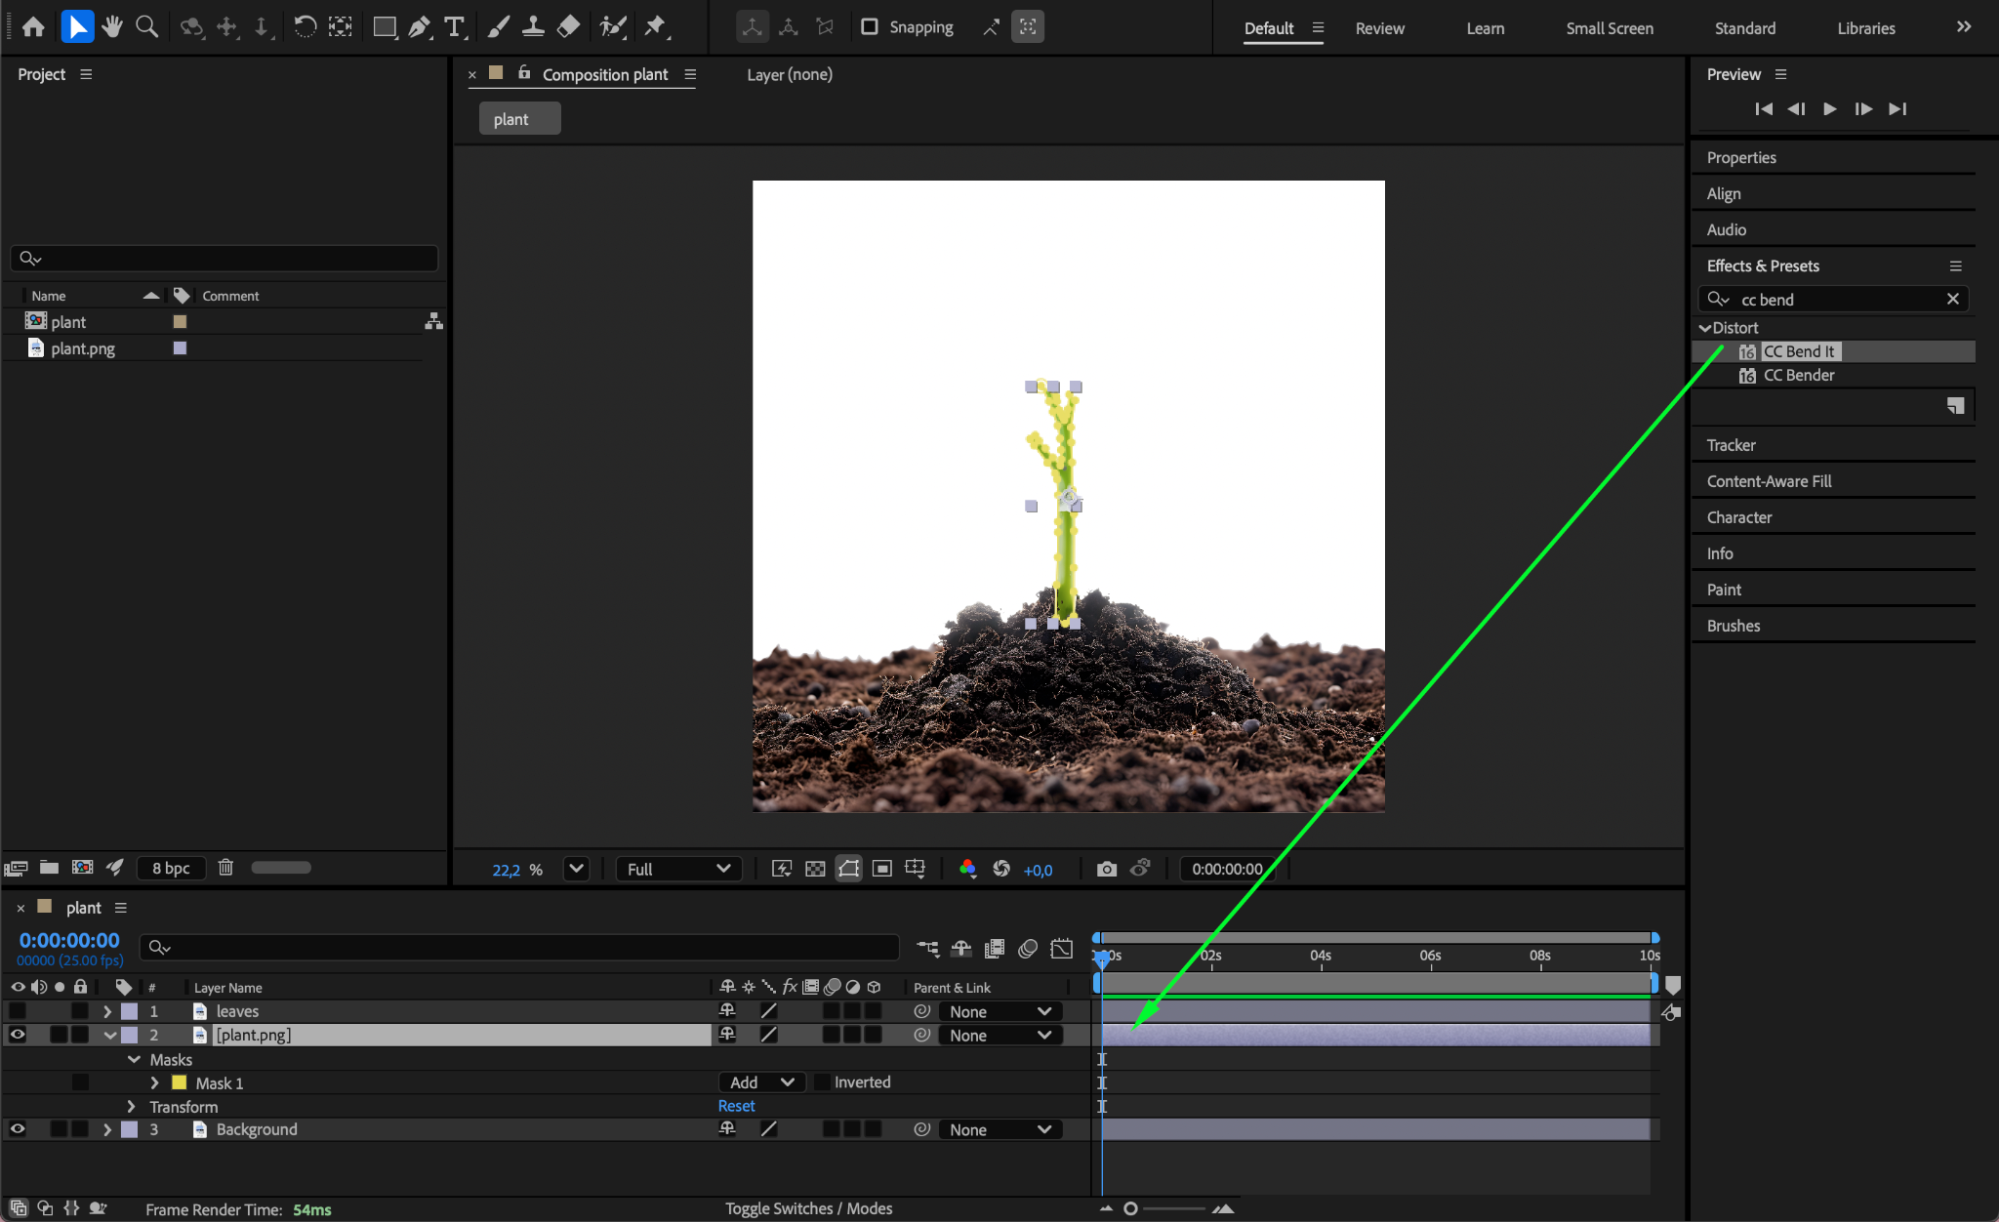Screen dimensions: 1999x1223
Task: Open the Full resolution dropdown
Action: click(678, 869)
